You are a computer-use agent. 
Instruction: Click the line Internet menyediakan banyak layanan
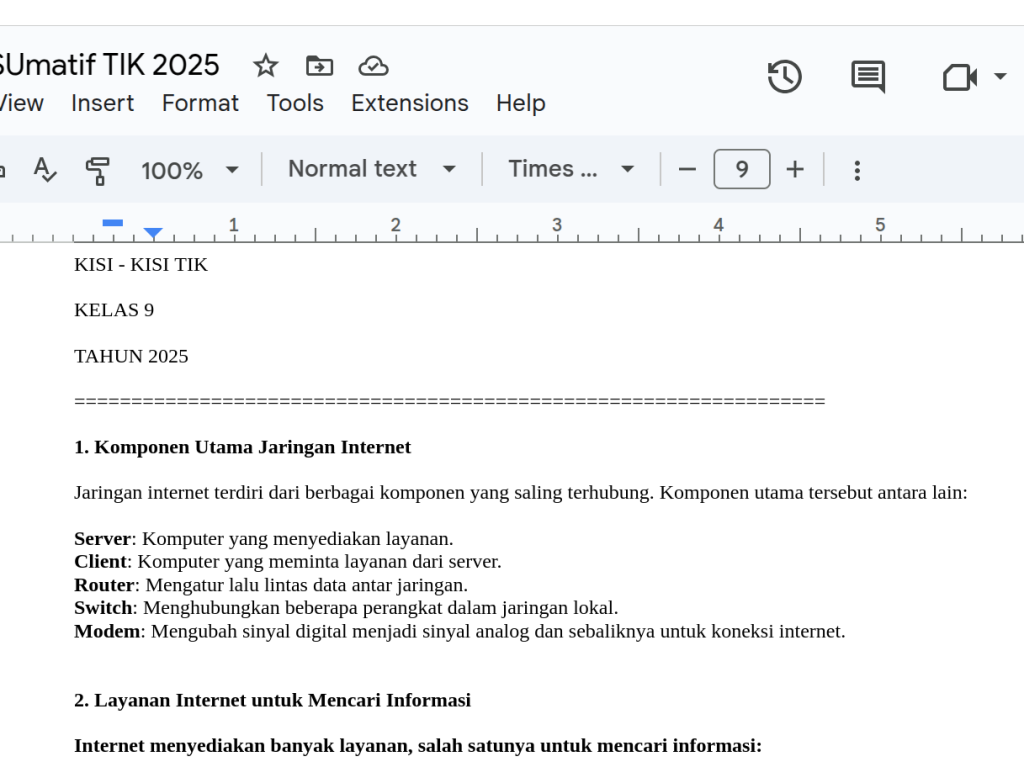418,746
